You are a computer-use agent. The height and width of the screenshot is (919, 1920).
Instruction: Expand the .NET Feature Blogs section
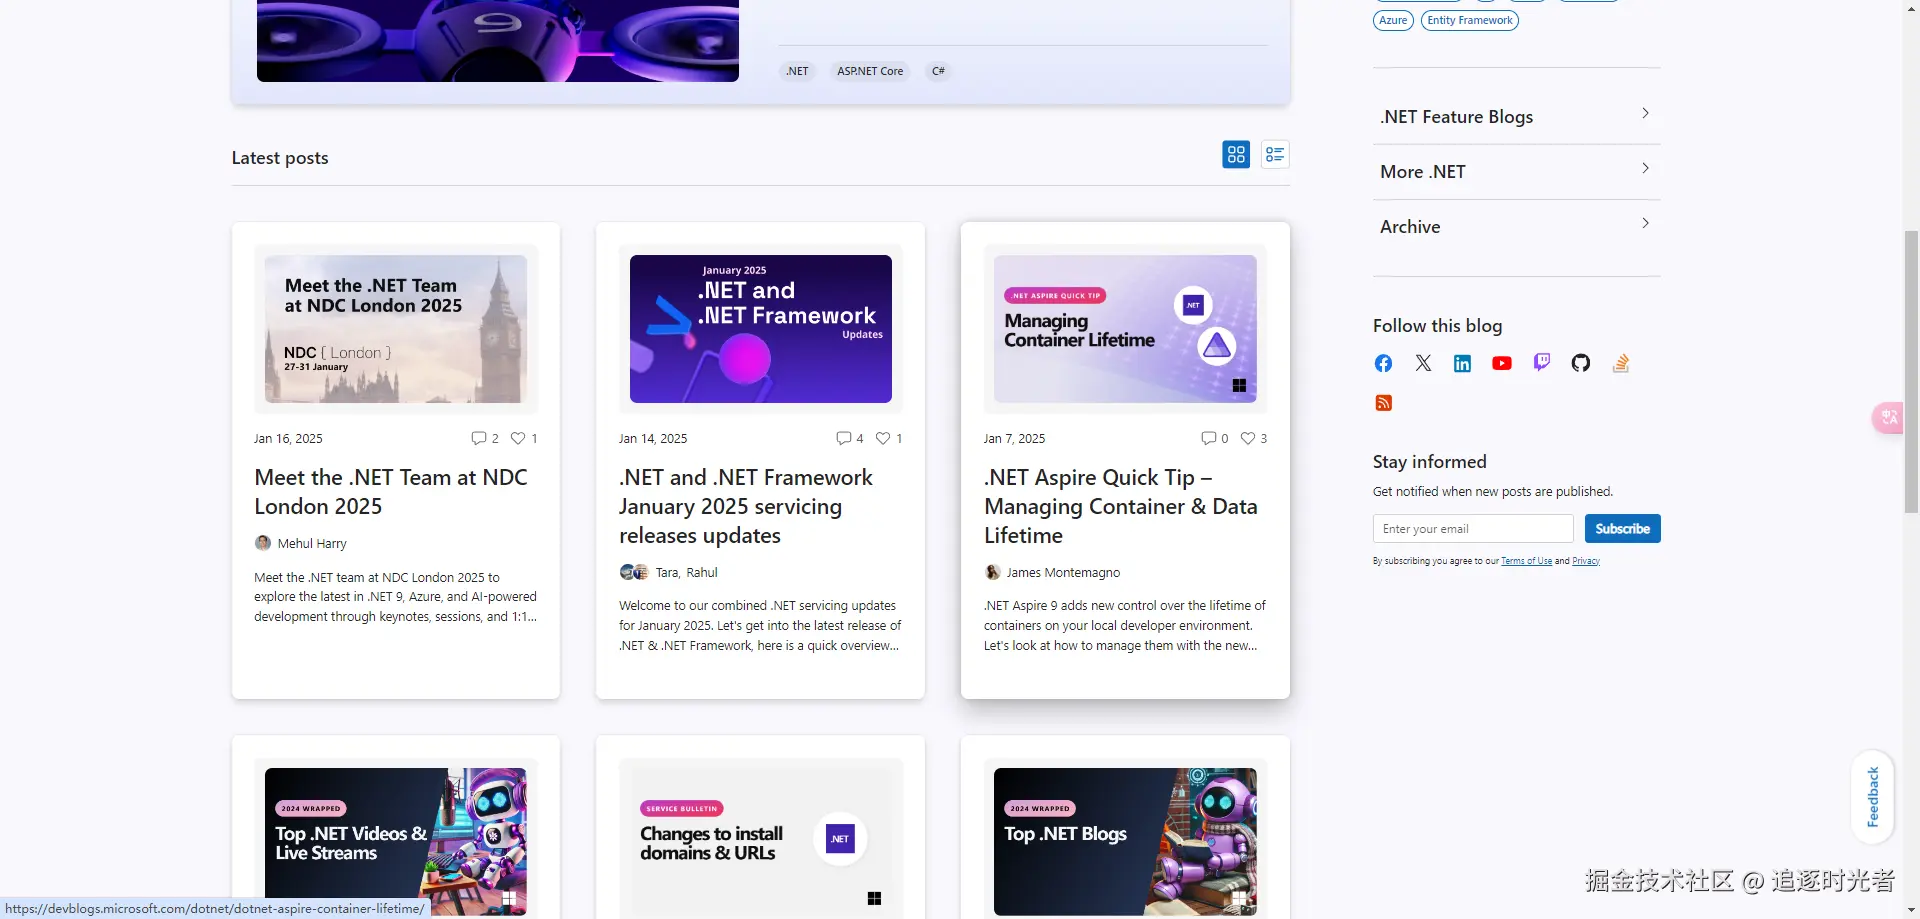(x=1516, y=117)
